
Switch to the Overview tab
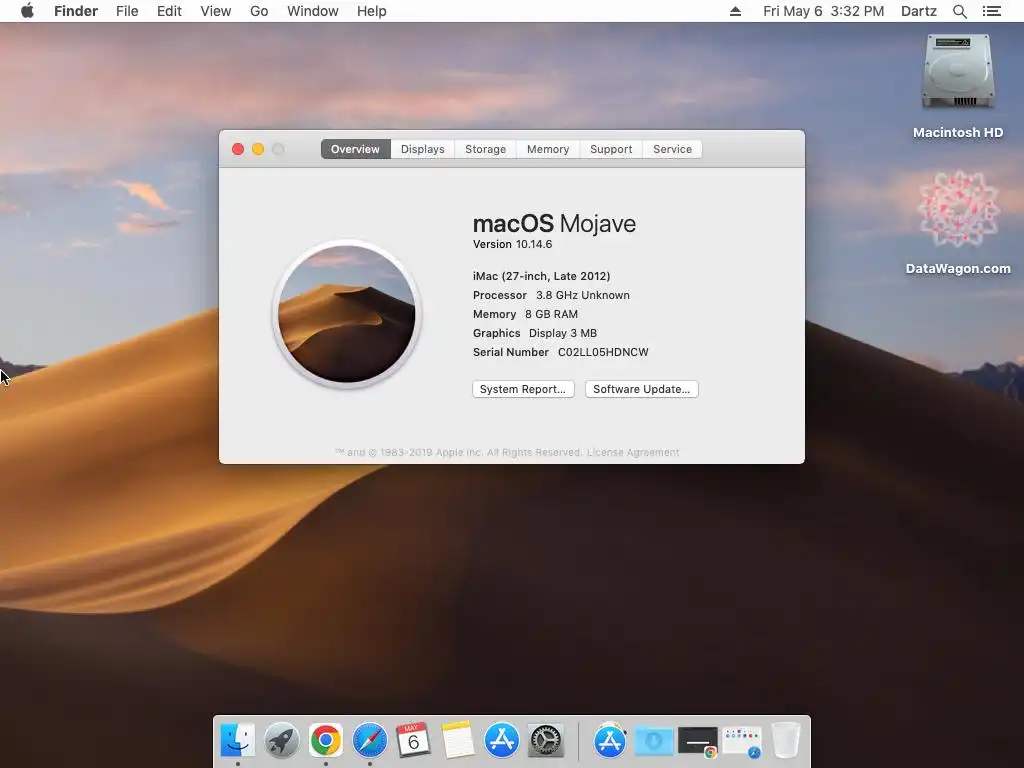(x=355, y=149)
